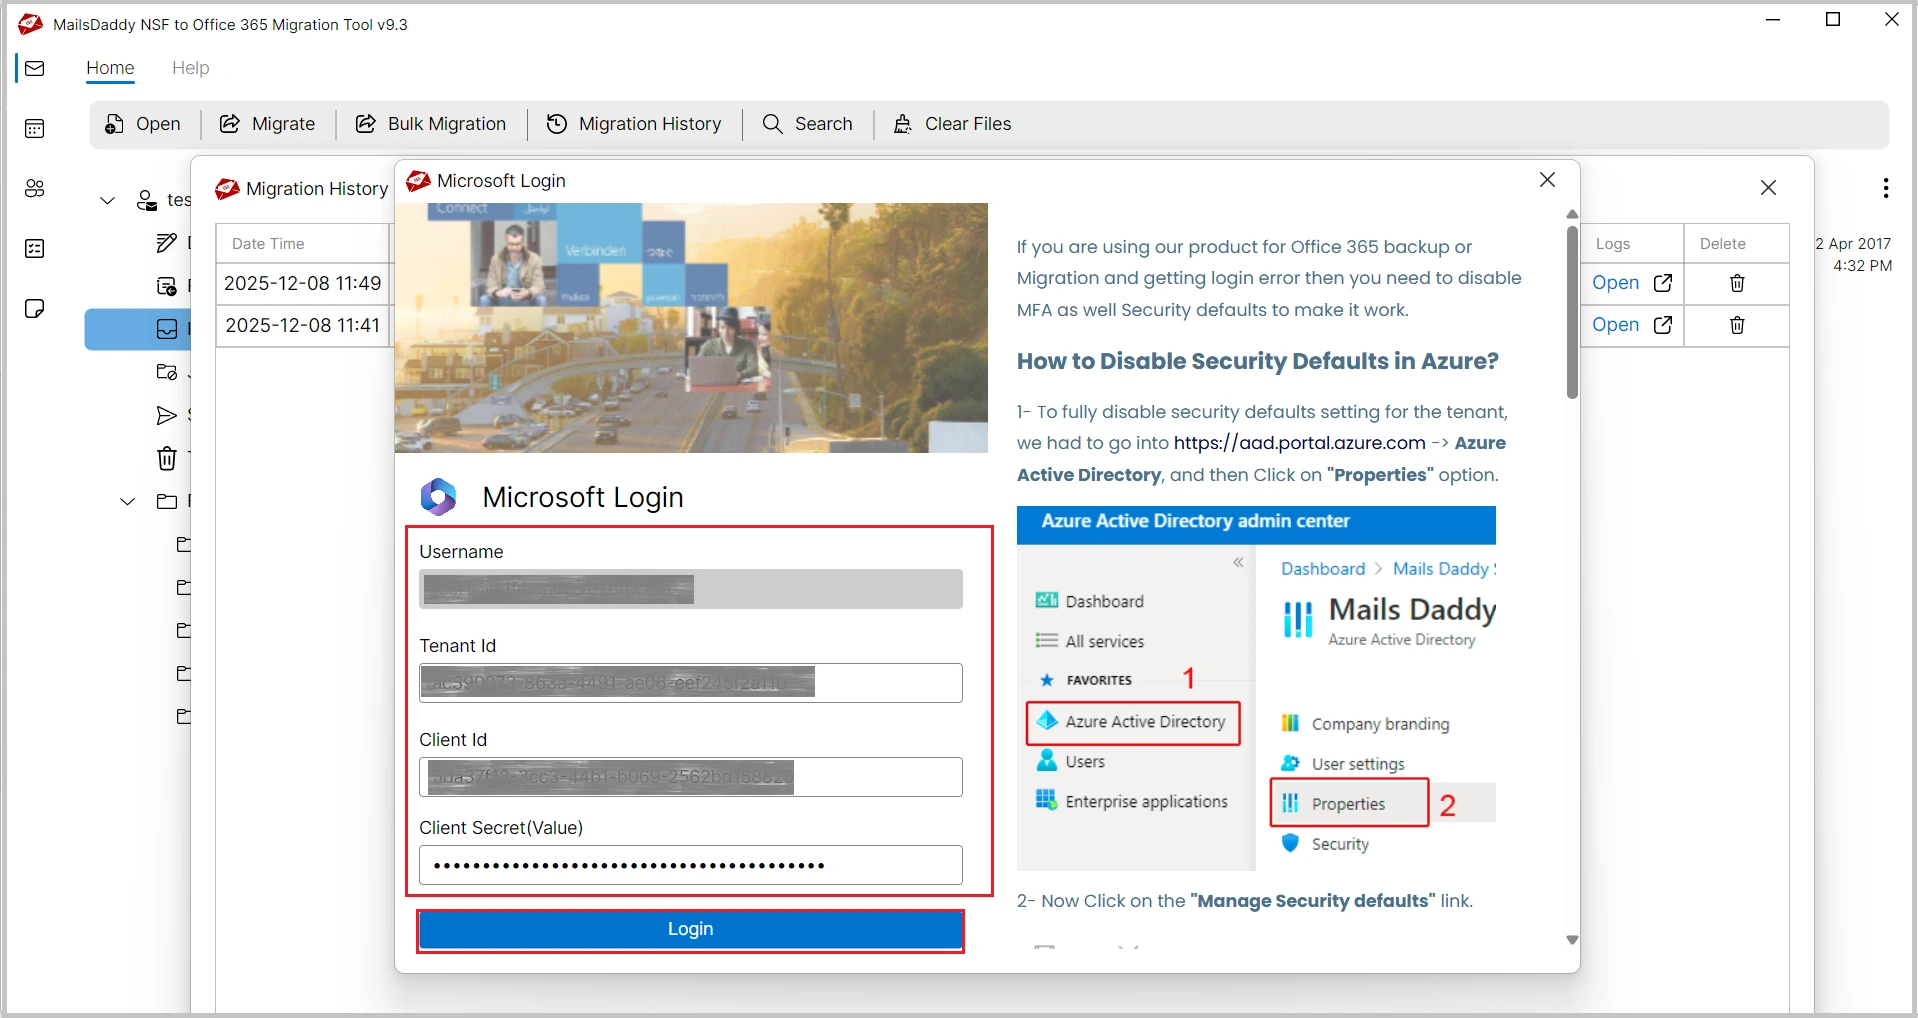Image resolution: width=1918 pixels, height=1018 pixels.
Task: Switch to the Help tab
Action: coord(190,68)
